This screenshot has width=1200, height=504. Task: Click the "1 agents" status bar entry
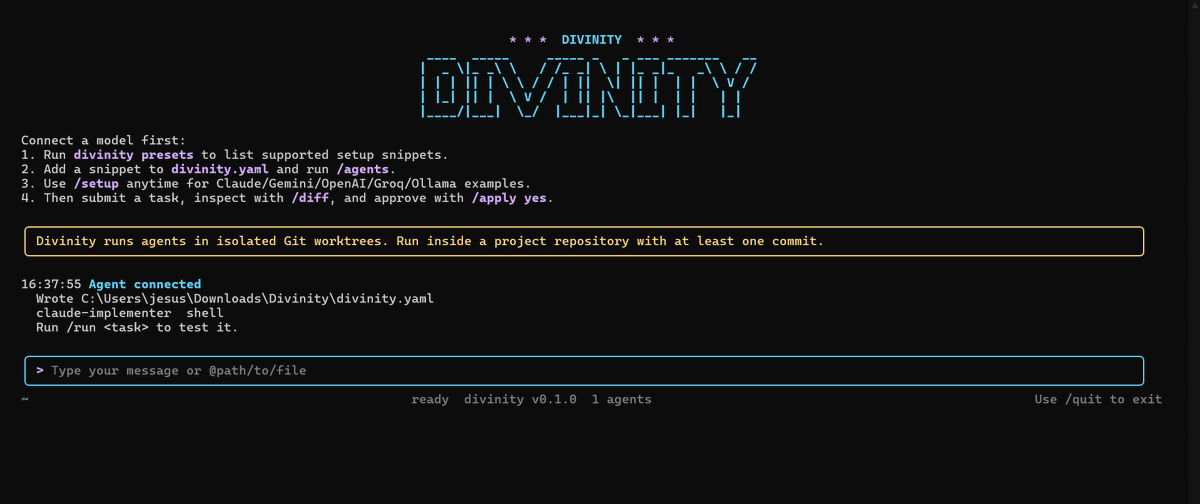tap(621, 399)
